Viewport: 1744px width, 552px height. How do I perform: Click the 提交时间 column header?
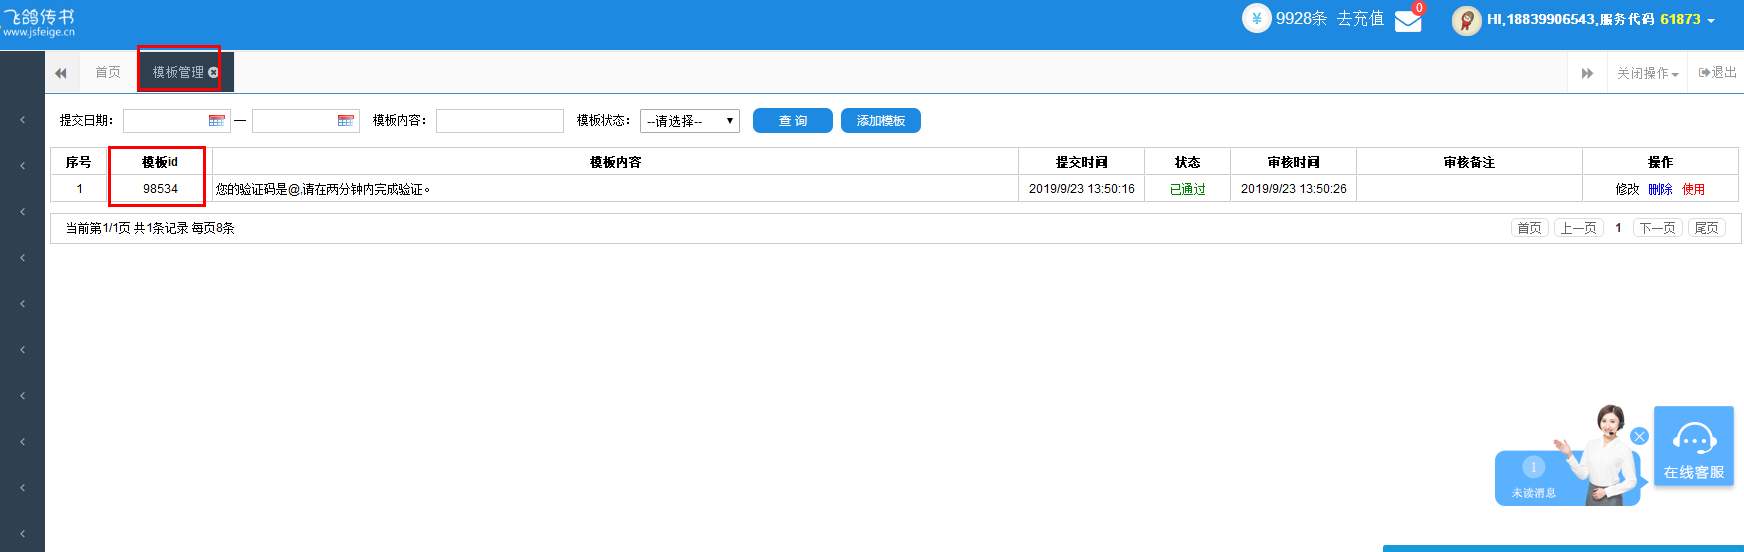pos(1082,162)
